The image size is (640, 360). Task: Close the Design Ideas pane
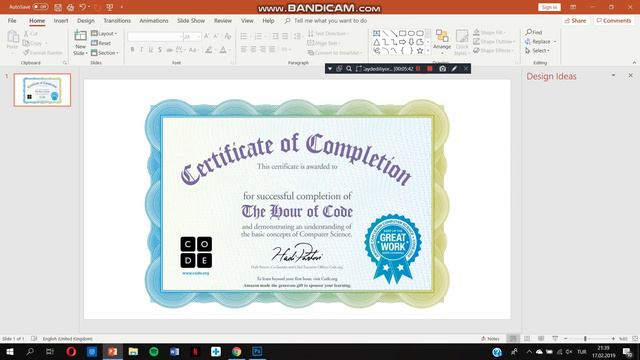(x=630, y=76)
